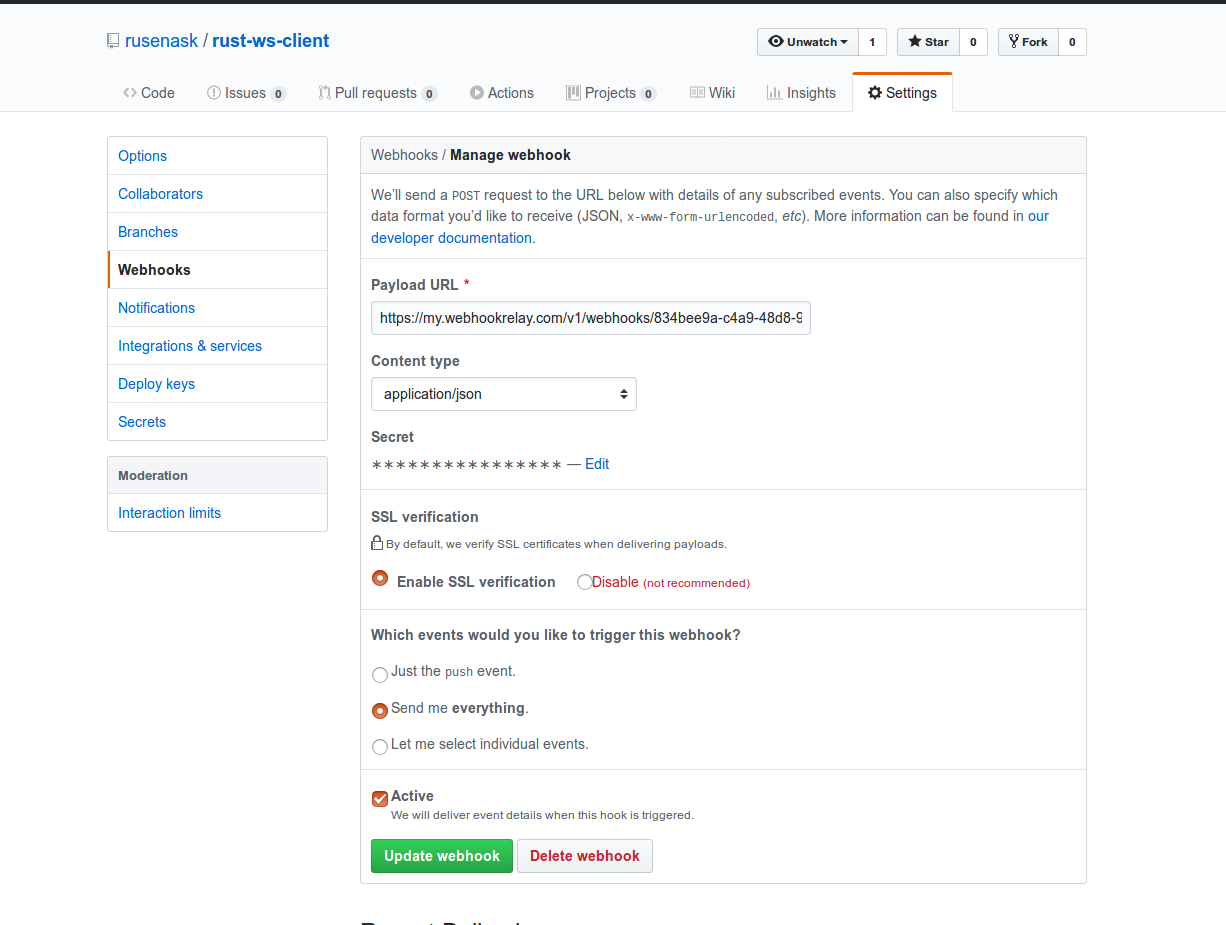Open the Unwatch dropdown

pos(807,42)
